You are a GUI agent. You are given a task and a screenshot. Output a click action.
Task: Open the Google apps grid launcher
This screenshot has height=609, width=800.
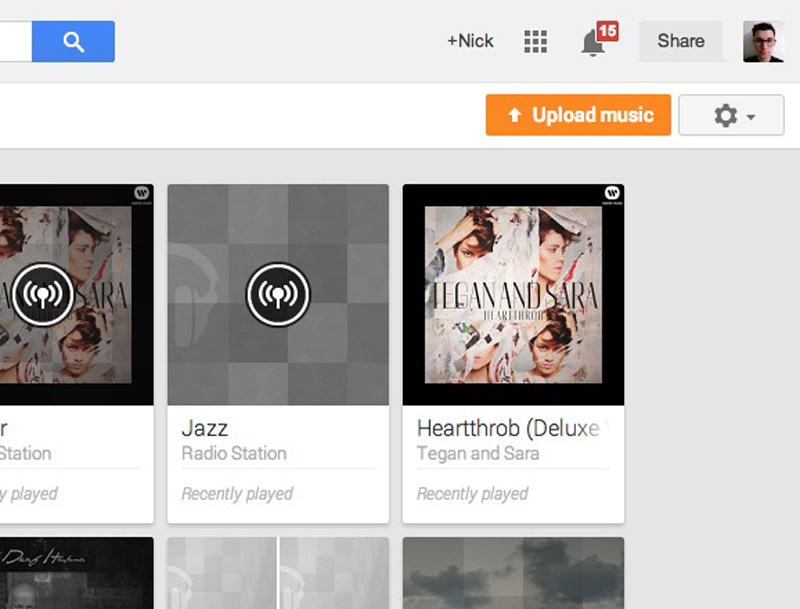pyautogui.click(x=535, y=41)
